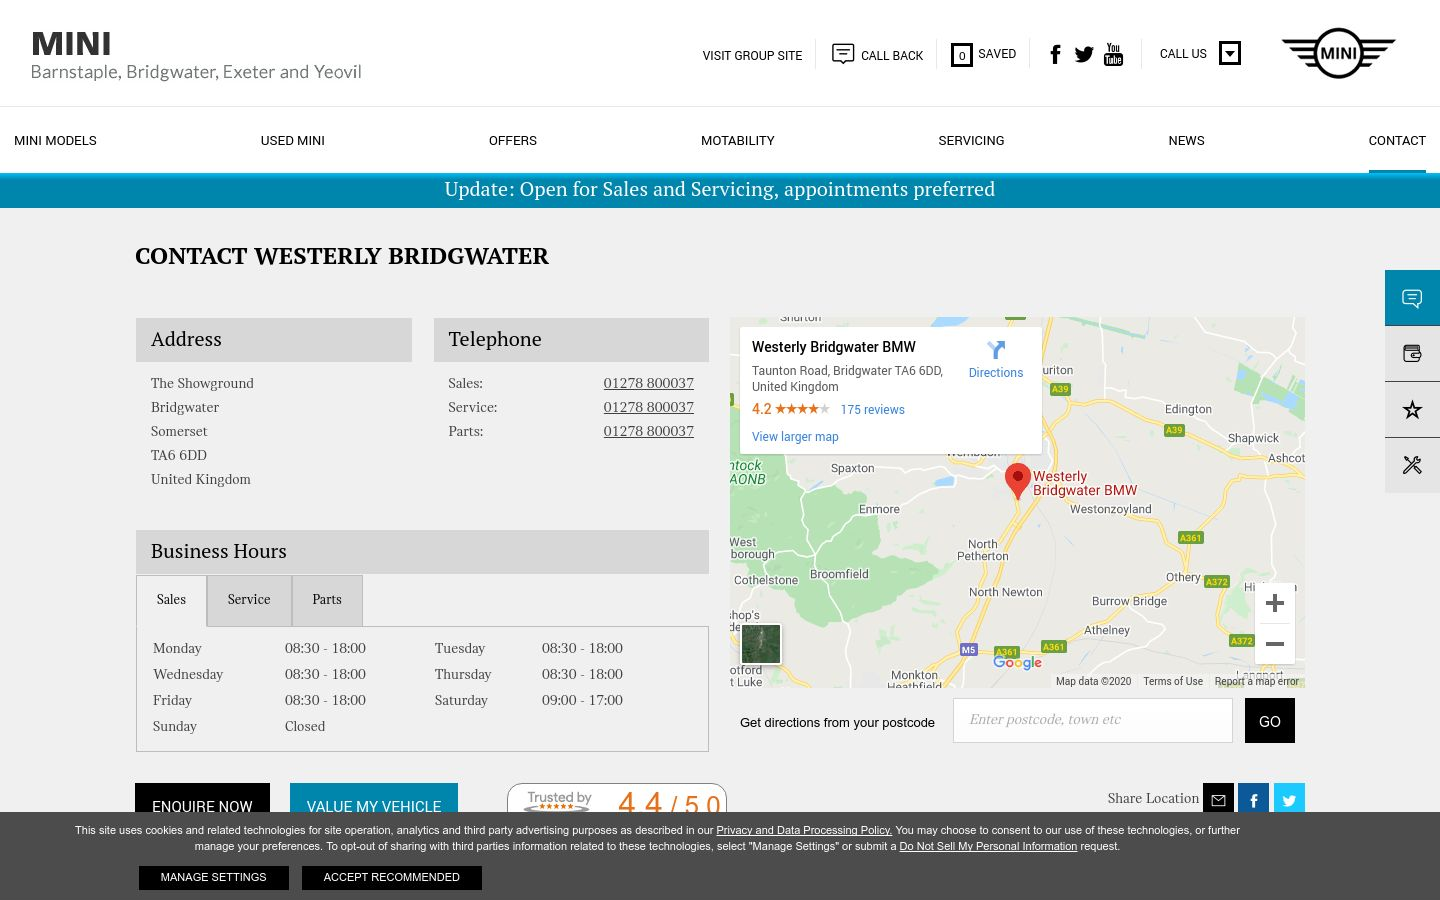The image size is (1440, 900).
Task: Switch map to satellite view thumbnail
Action: point(761,644)
